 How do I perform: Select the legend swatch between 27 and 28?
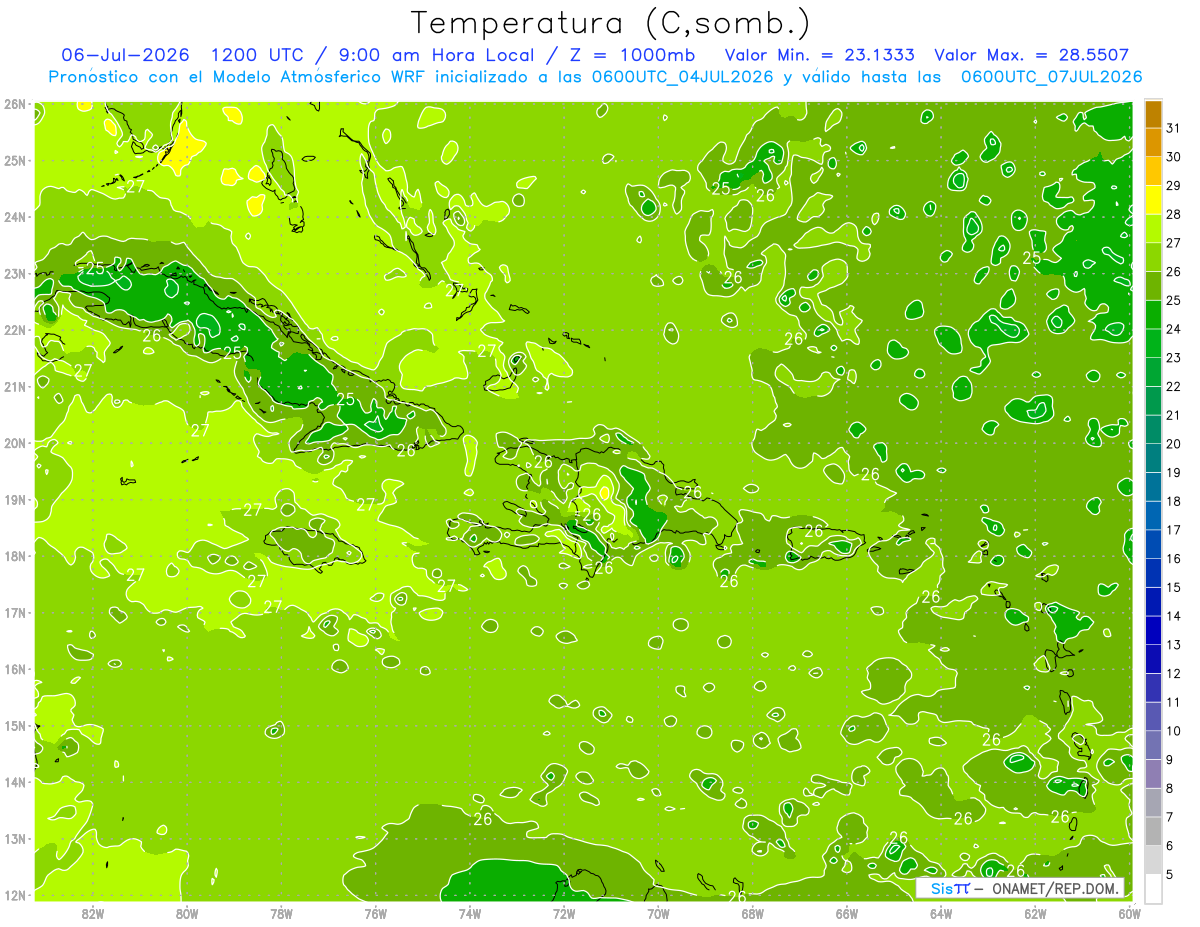[x=1153, y=228]
